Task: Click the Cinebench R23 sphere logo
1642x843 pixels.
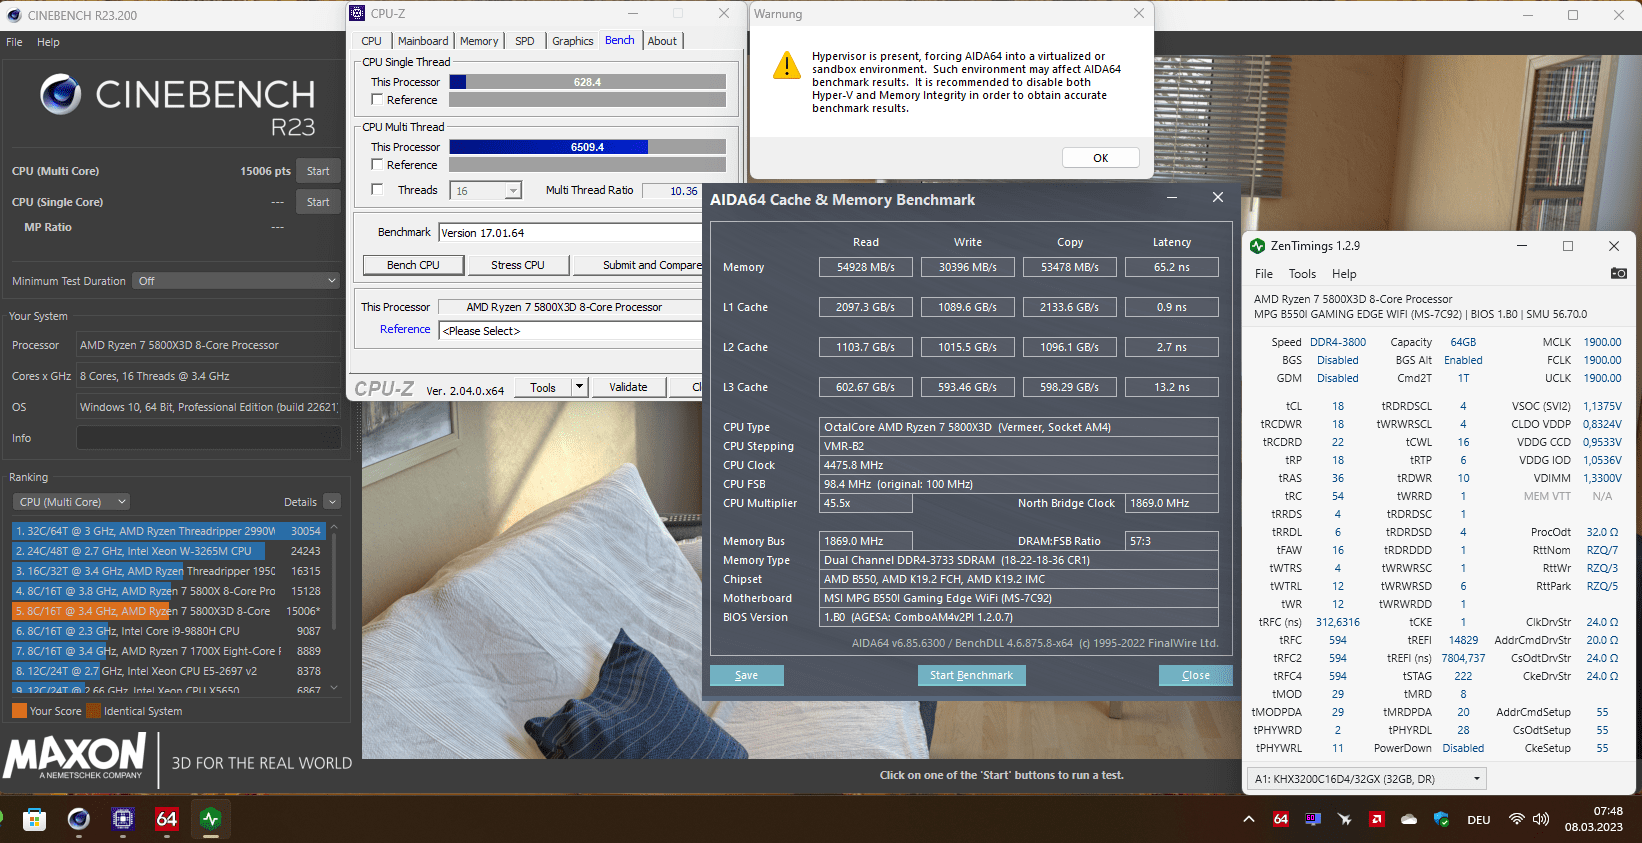Action: 61,94
